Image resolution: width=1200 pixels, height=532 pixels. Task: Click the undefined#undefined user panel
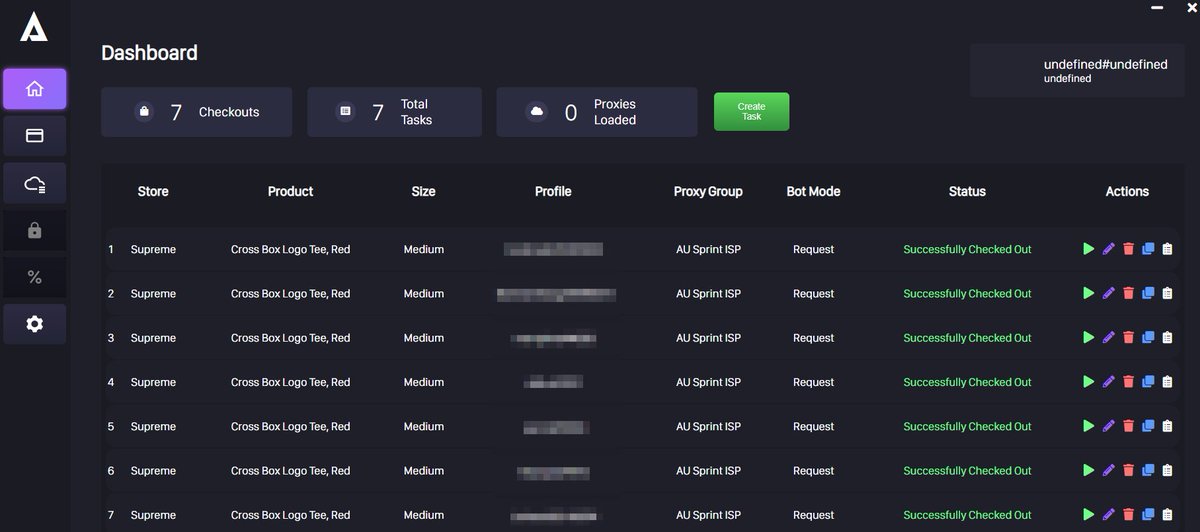click(x=1077, y=70)
